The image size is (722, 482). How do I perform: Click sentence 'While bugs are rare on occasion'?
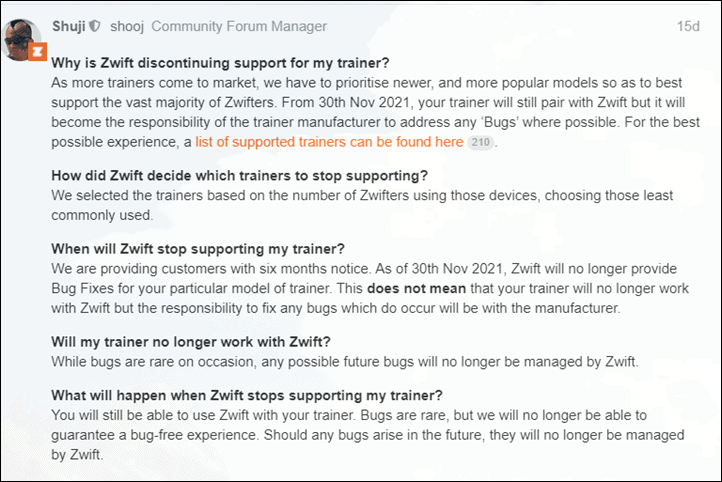coord(345,361)
